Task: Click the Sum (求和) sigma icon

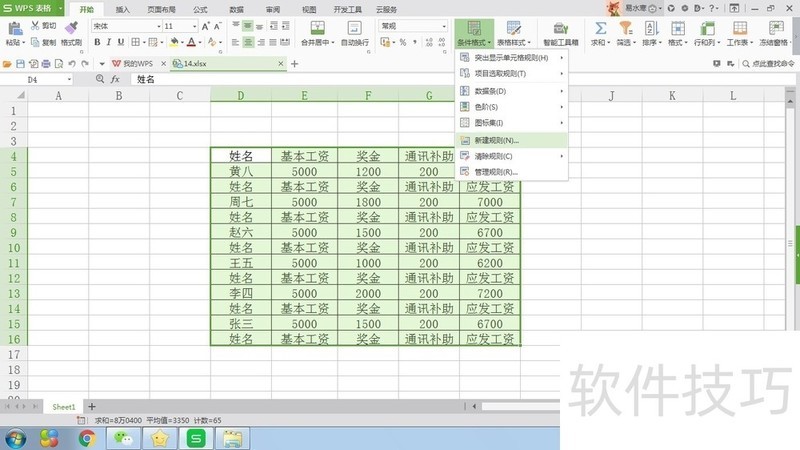Action: coord(601,28)
